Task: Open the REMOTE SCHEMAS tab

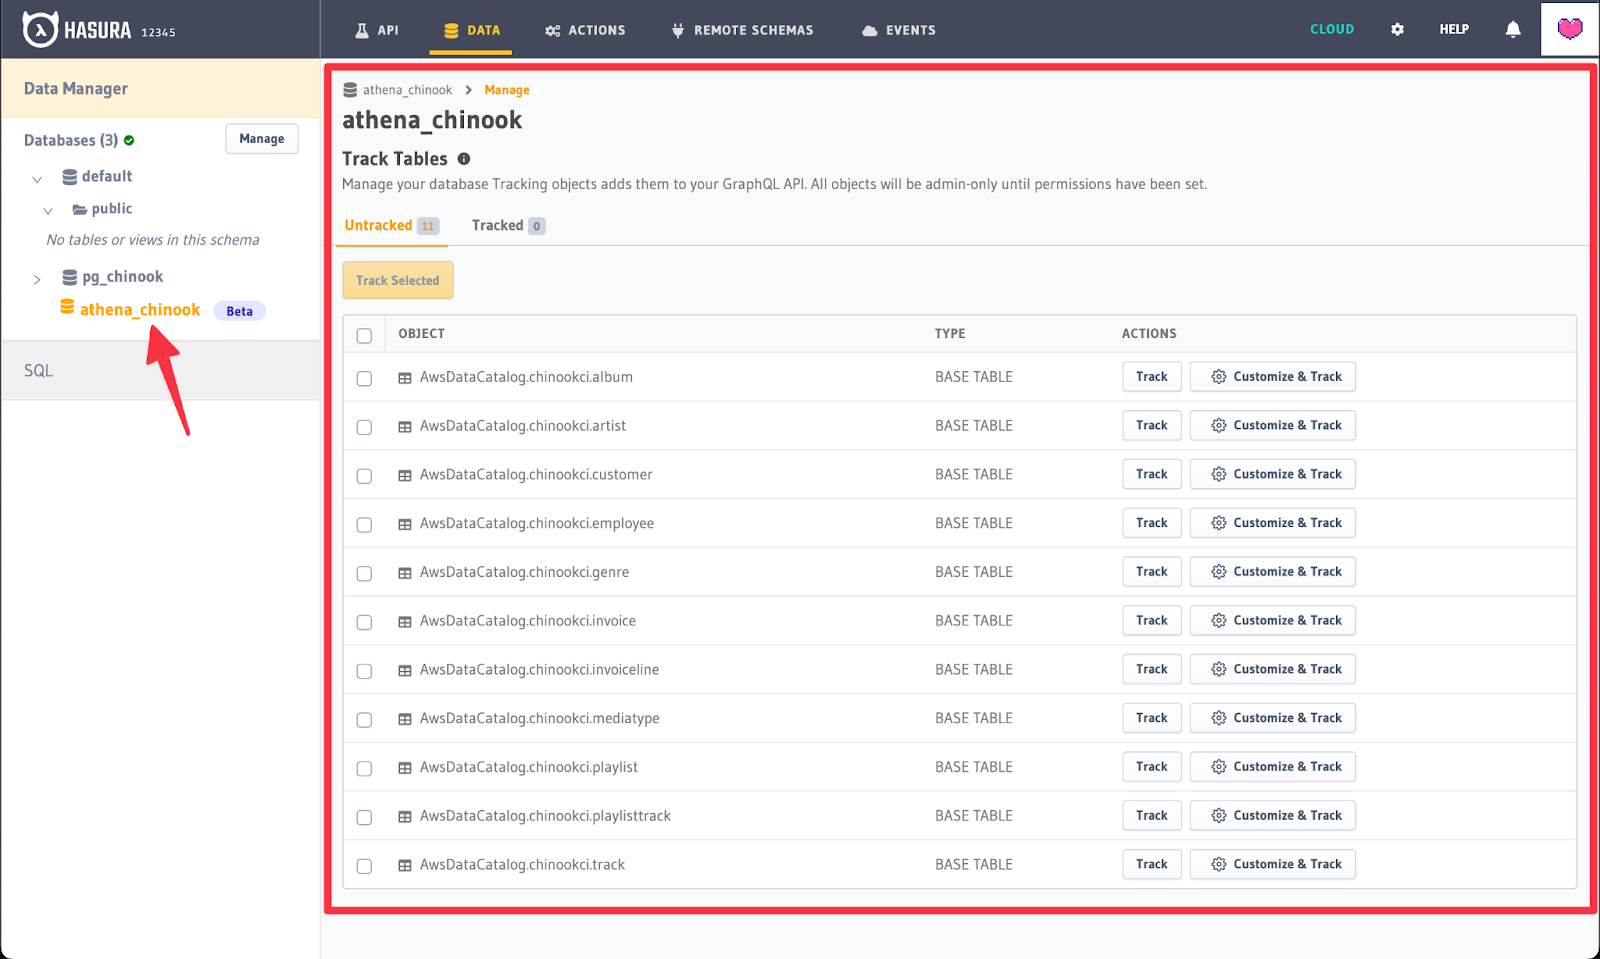Action: click(x=742, y=30)
